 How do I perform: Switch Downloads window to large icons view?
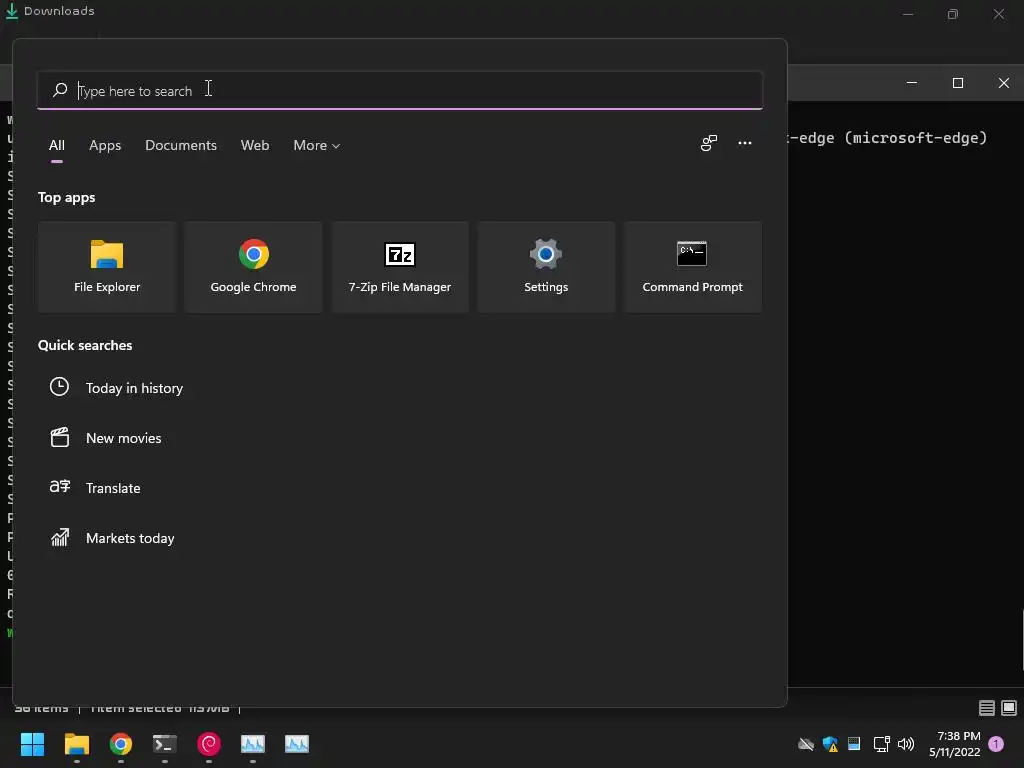click(x=1009, y=708)
